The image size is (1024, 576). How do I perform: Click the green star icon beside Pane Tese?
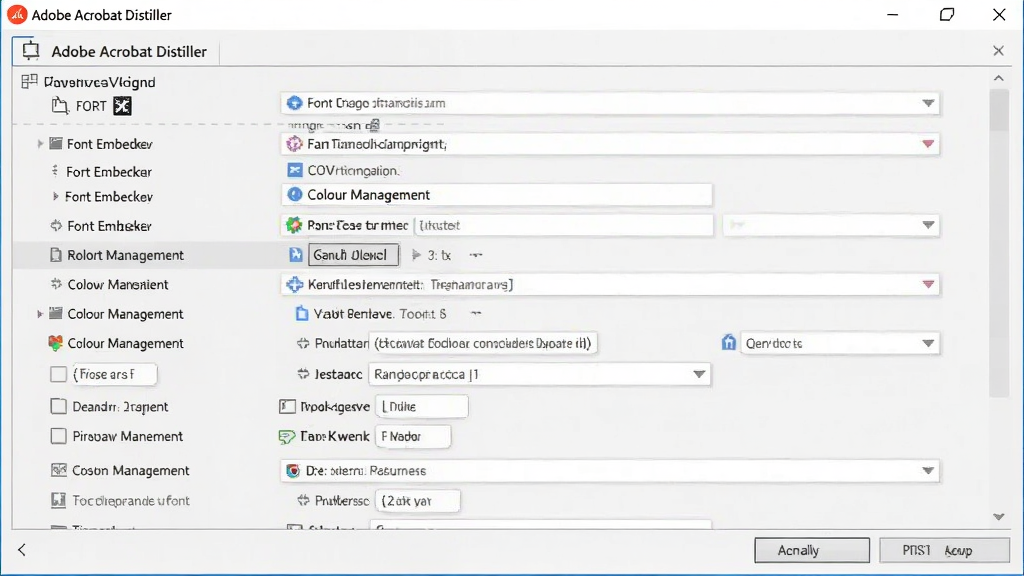click(x=295, y=225)
